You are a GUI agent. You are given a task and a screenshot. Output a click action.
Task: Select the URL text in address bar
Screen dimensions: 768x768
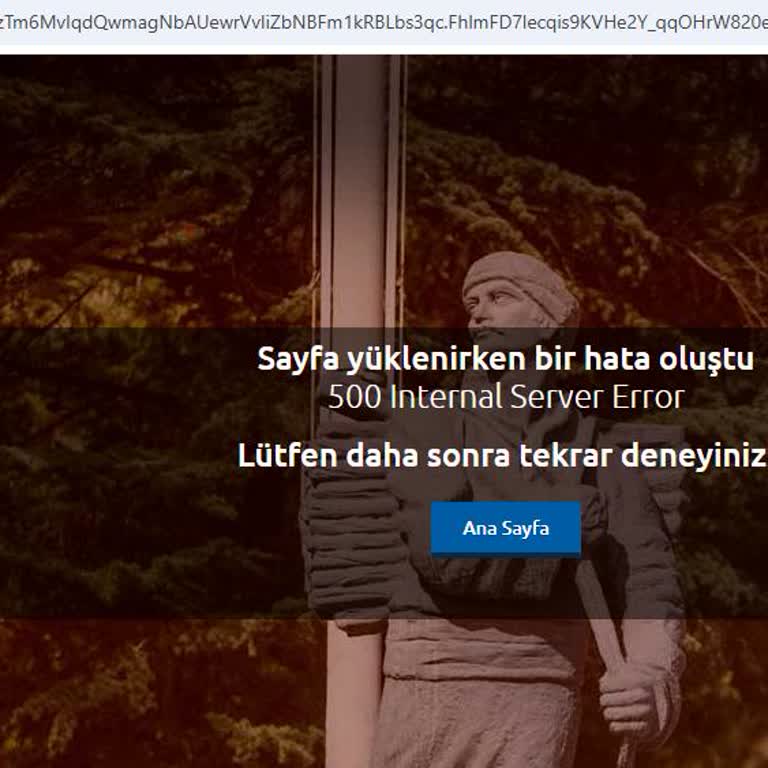(384, 23)
